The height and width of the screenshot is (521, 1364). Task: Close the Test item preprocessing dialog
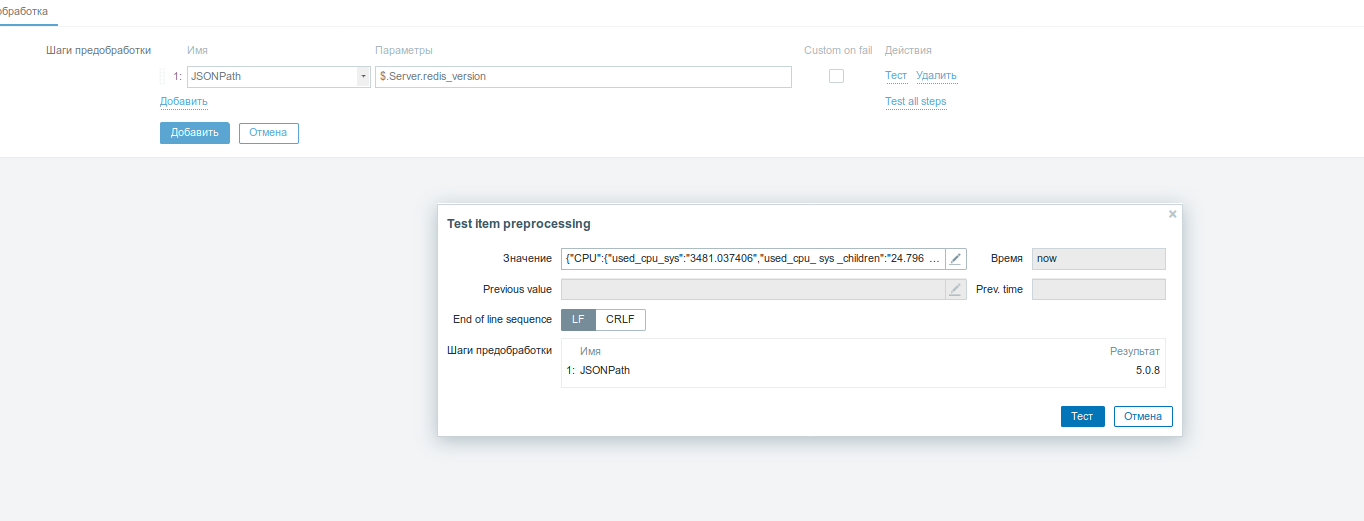coord(1172,214)
